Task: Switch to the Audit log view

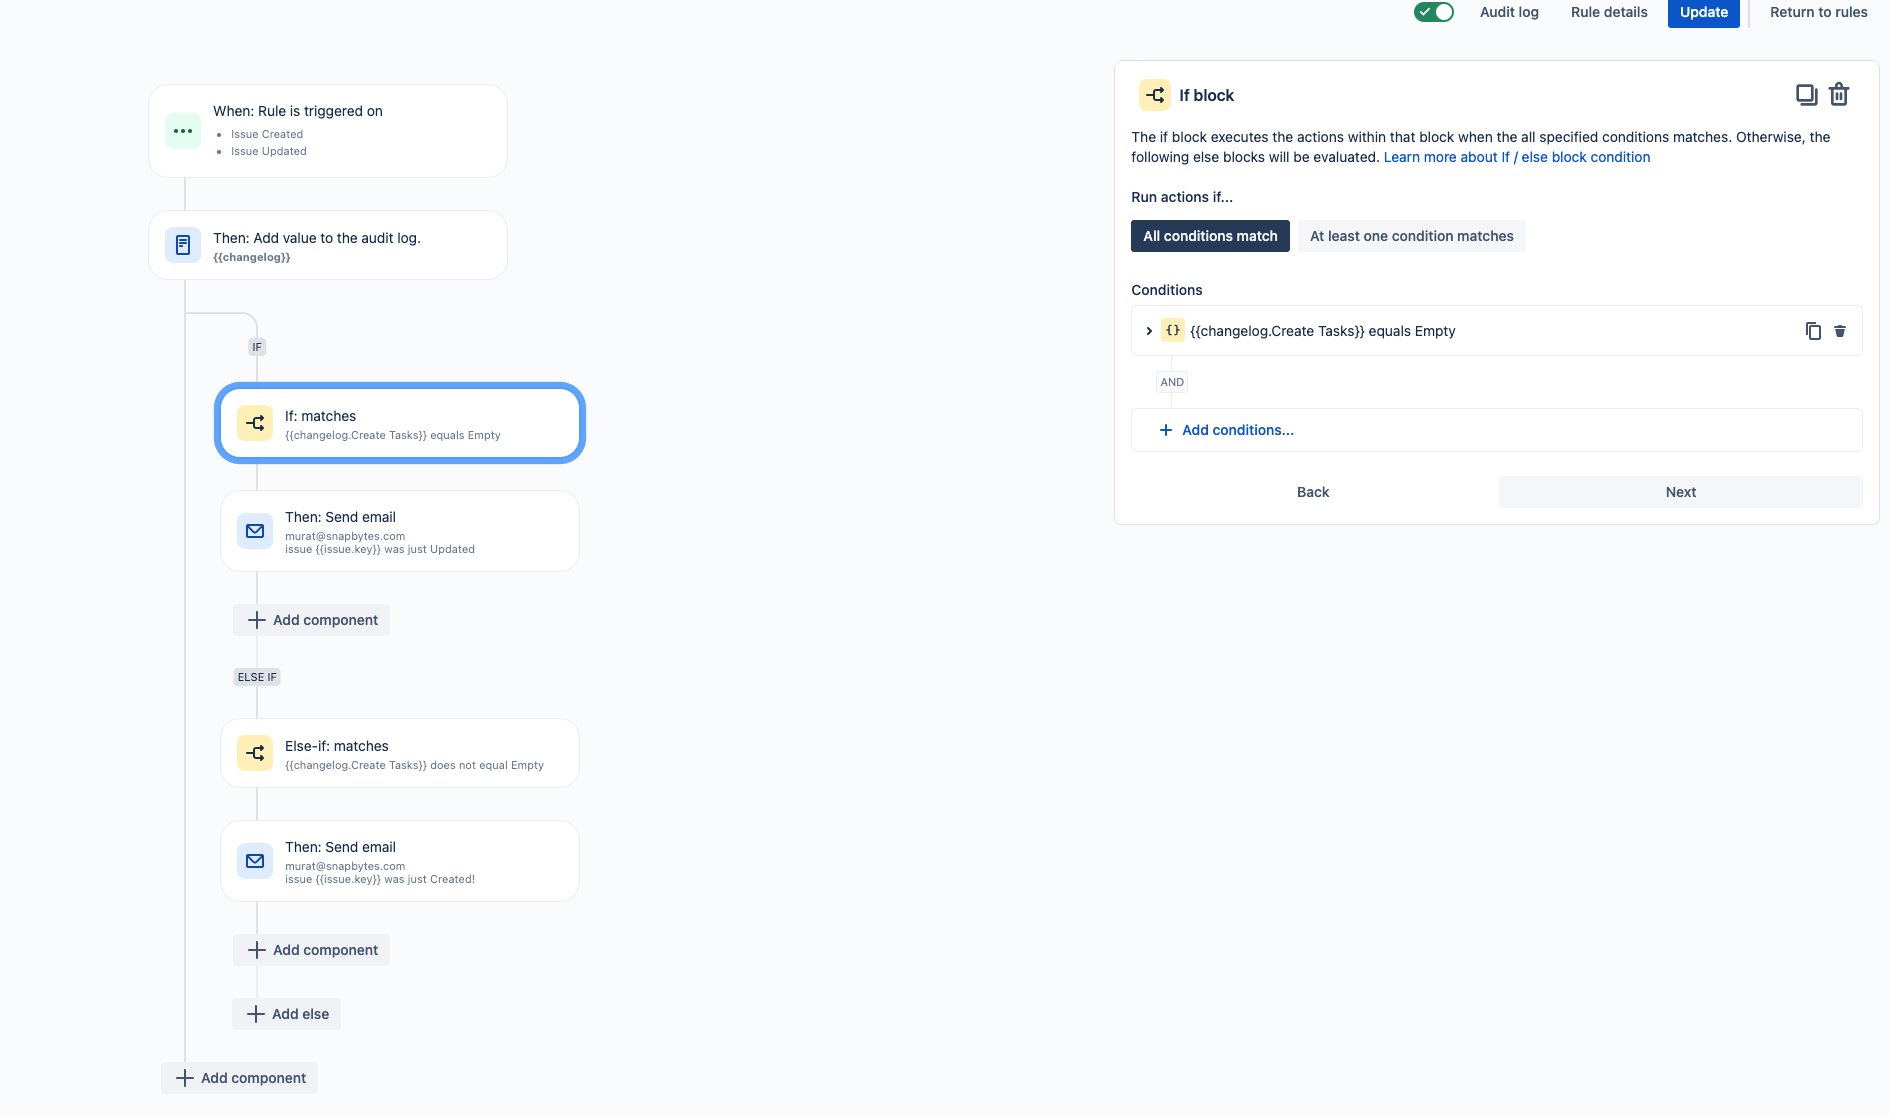Action: click(1508, 12)
